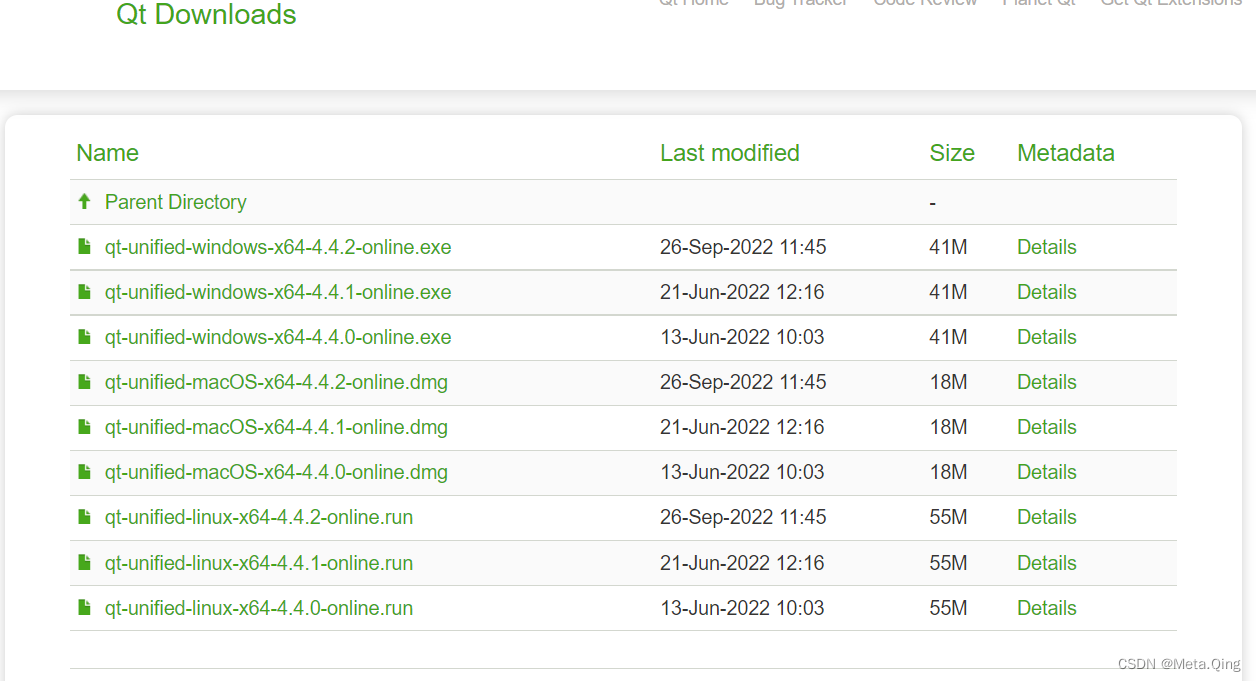Click size 41M in windows-x64-4.4.1 row

948,292
